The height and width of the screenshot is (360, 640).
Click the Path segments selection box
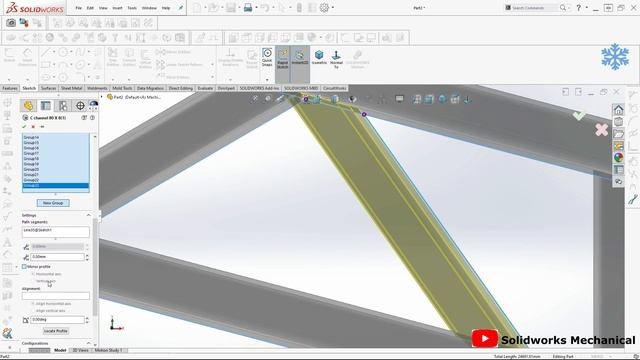click(x=56, y=232)
